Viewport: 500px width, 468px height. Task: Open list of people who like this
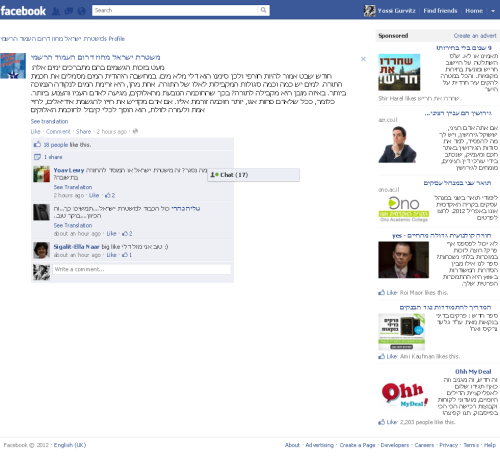coord(56,145)
